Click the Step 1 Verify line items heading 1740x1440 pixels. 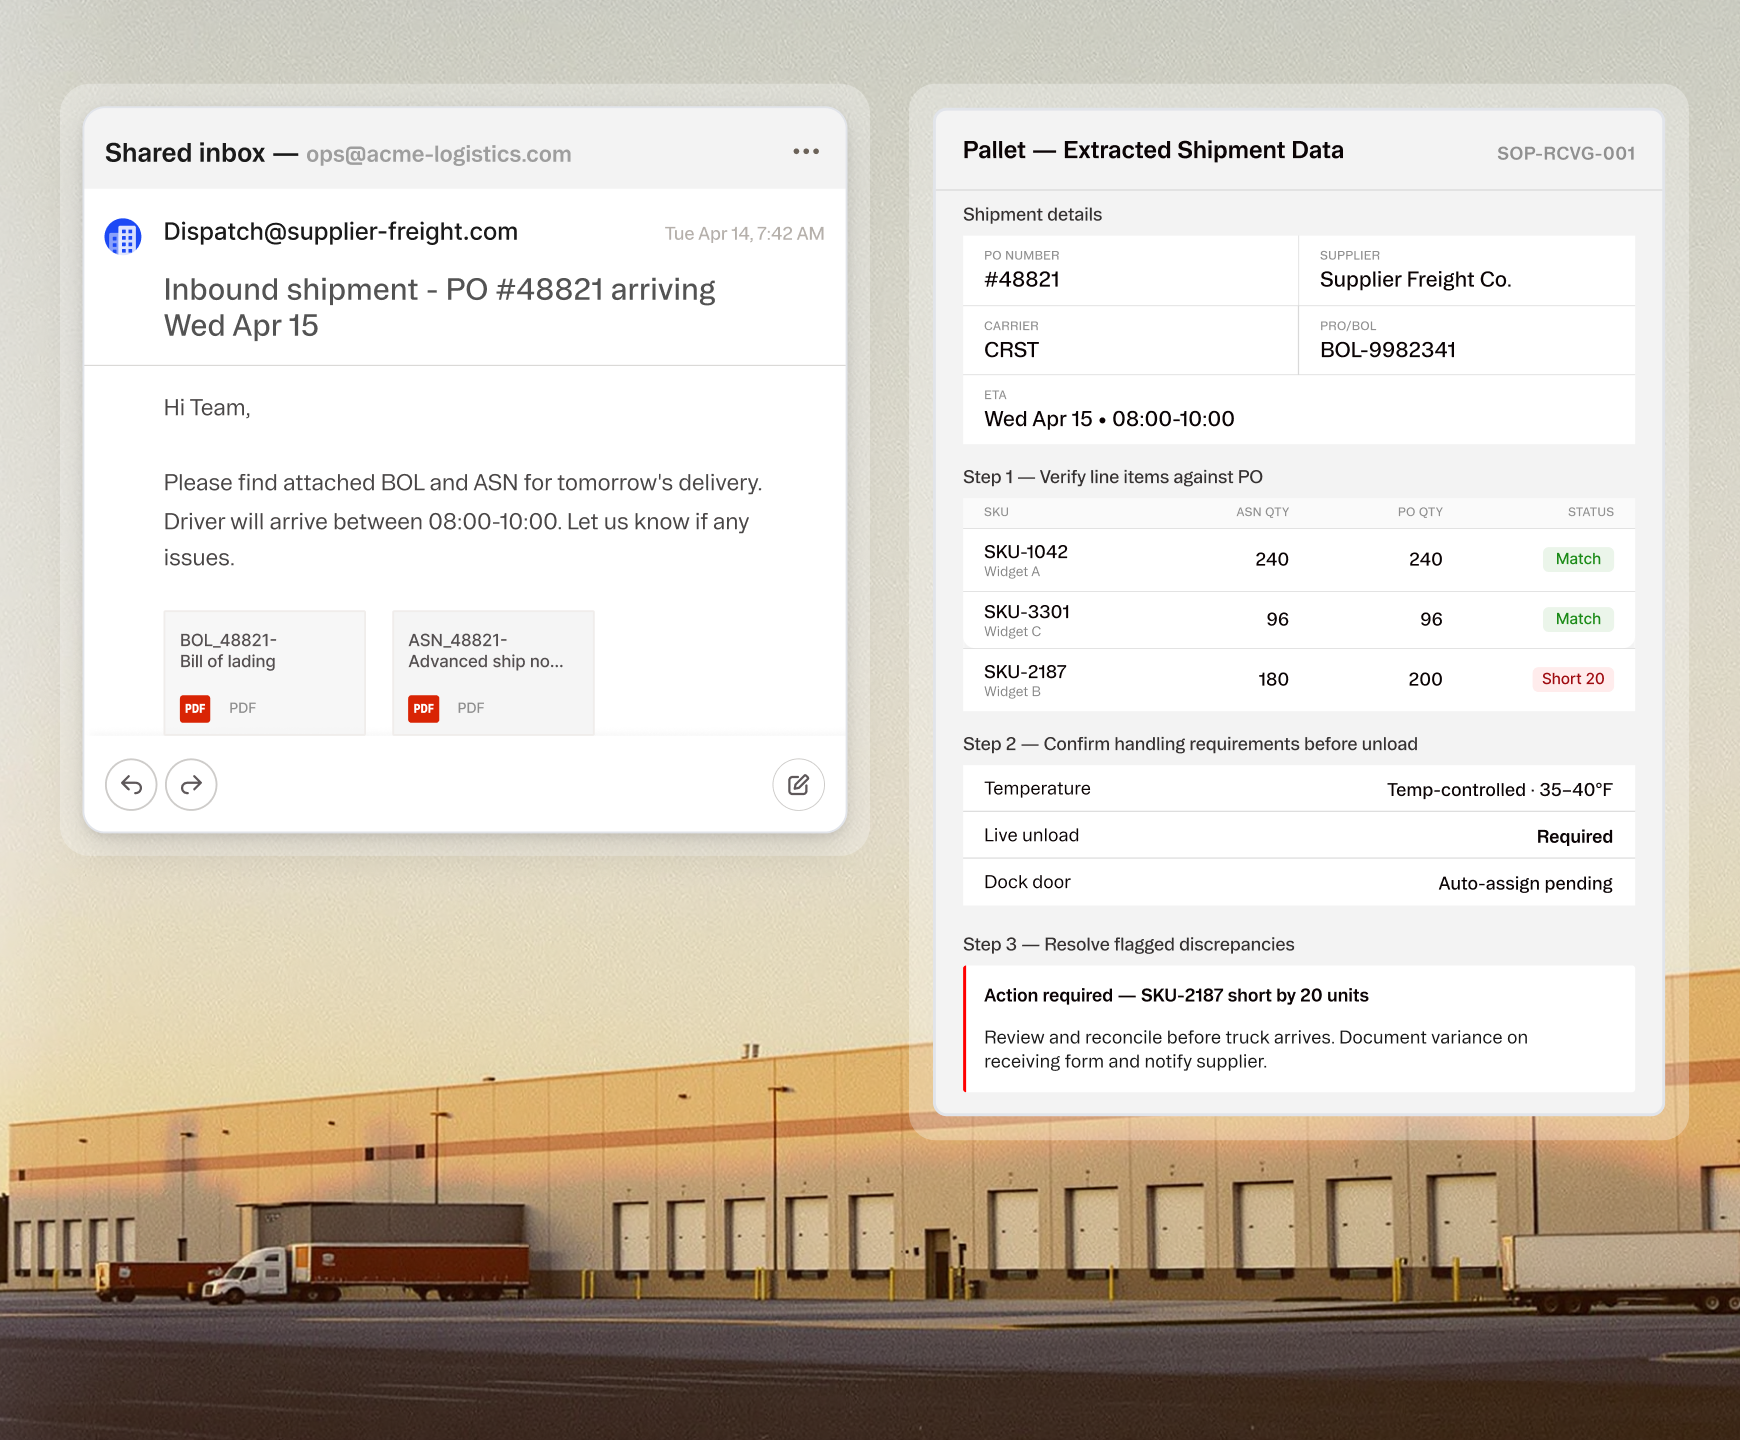point(1113,477)
